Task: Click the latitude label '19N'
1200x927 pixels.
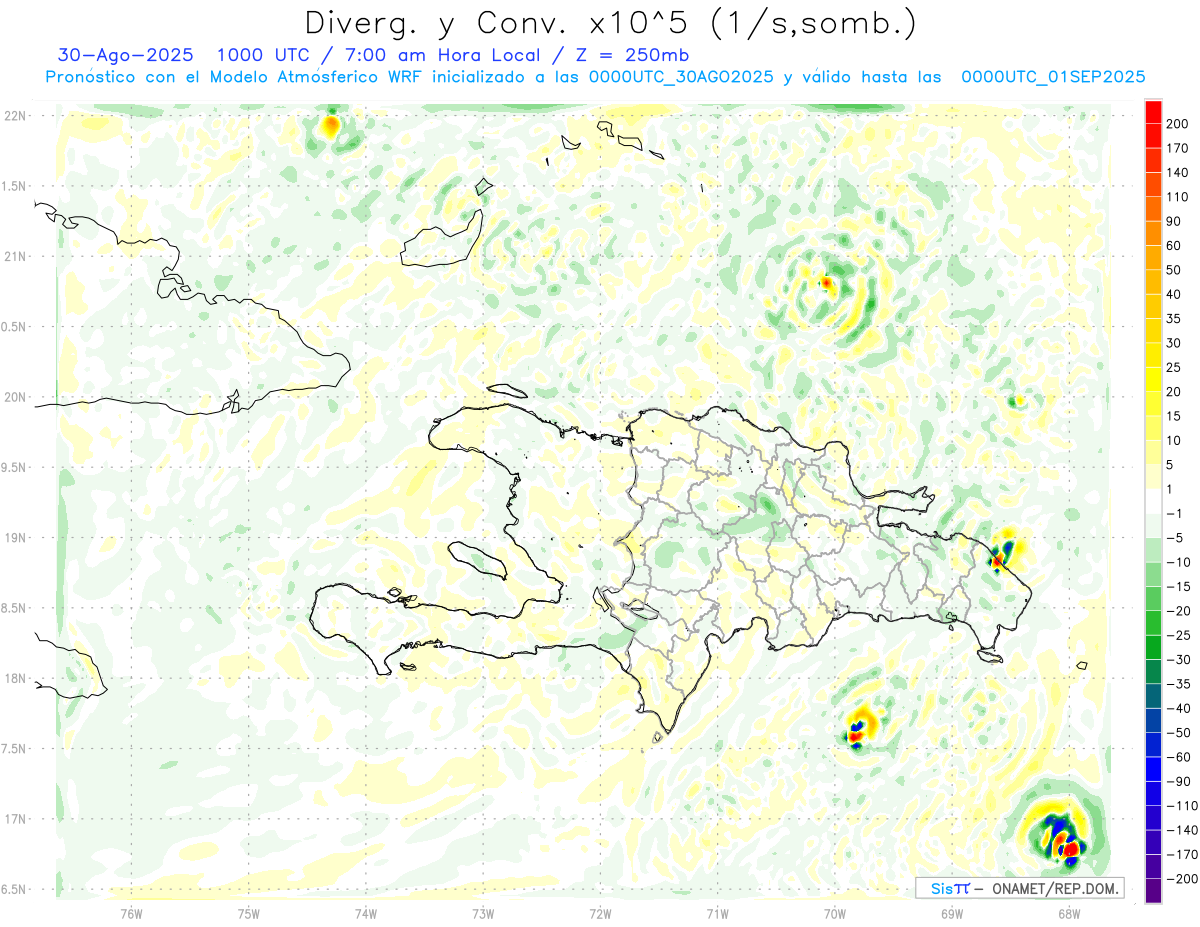Action: pyautogui.click(x=15, y=538)
